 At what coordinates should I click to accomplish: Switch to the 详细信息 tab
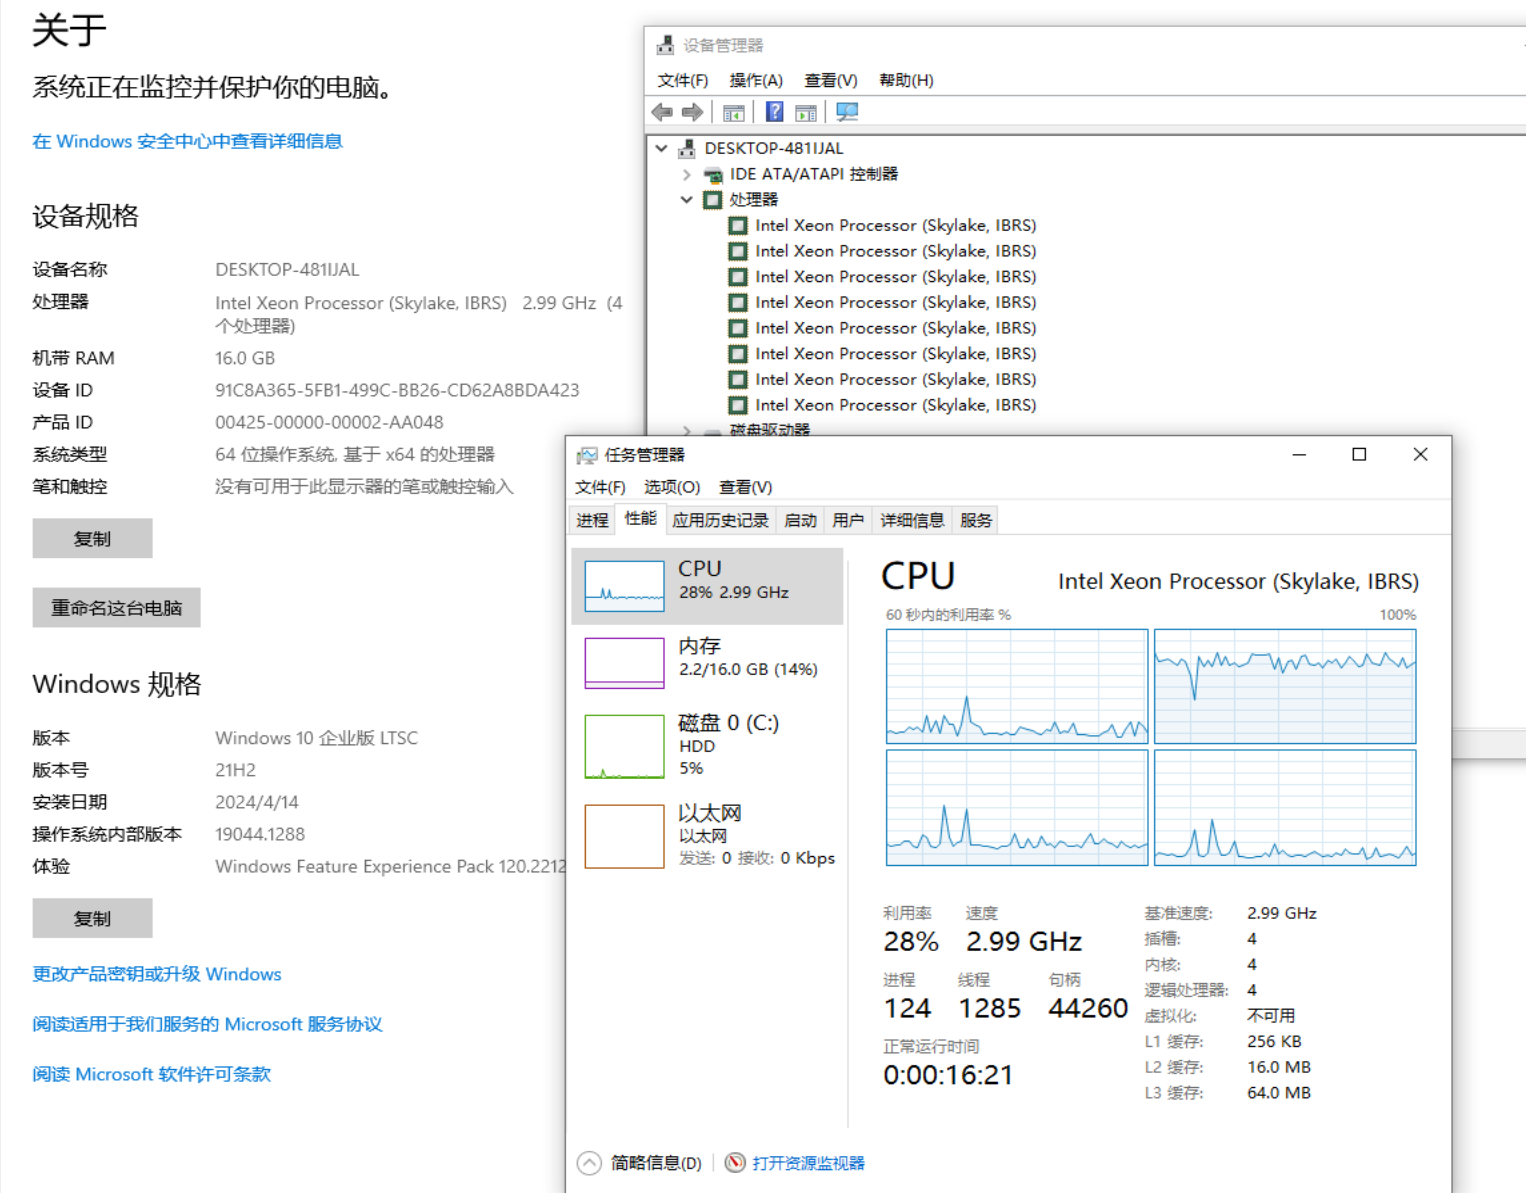pyautogui.click(x=912, y=520)
